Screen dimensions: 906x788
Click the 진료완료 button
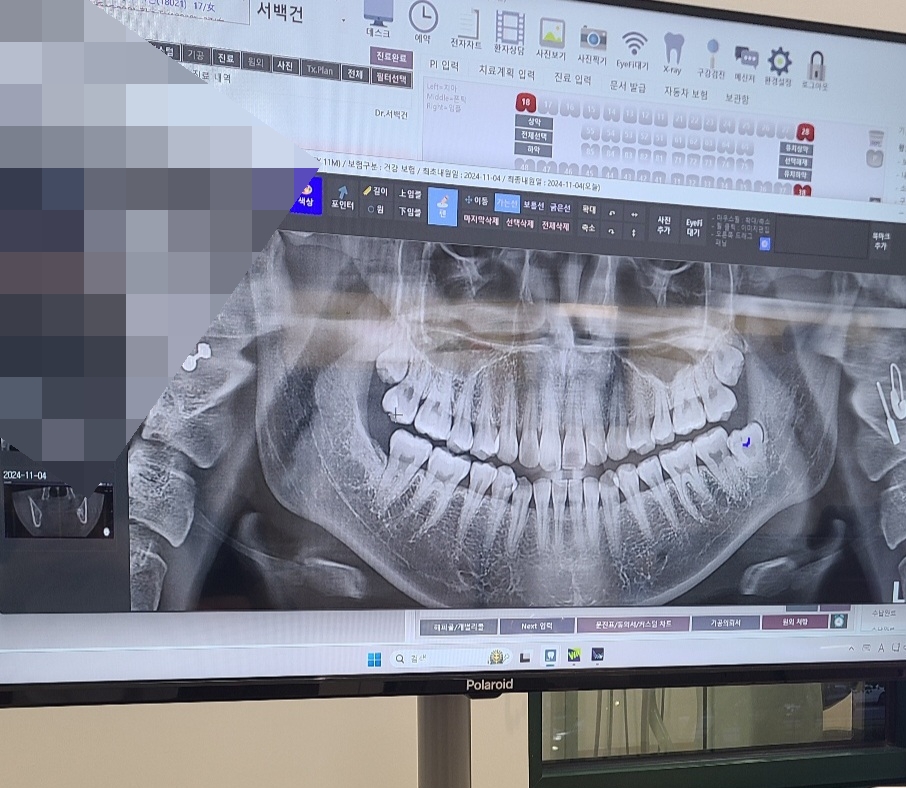(391, 57)
